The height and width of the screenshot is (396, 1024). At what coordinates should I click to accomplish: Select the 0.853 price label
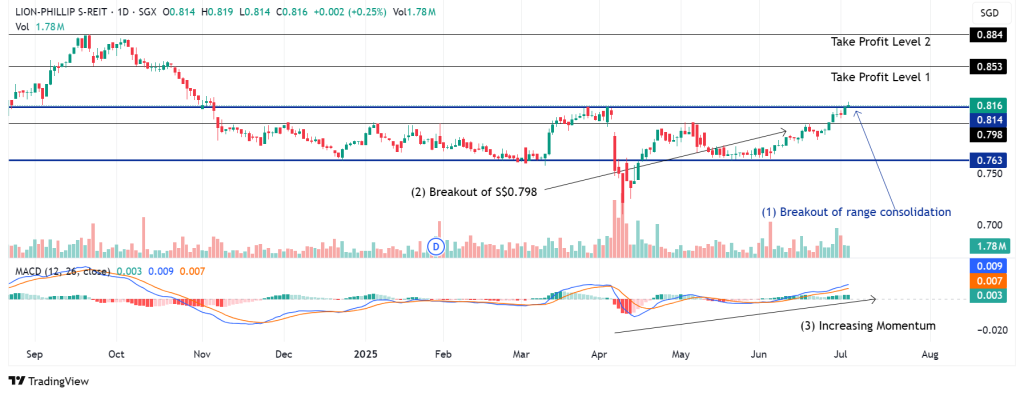point(987,67)
